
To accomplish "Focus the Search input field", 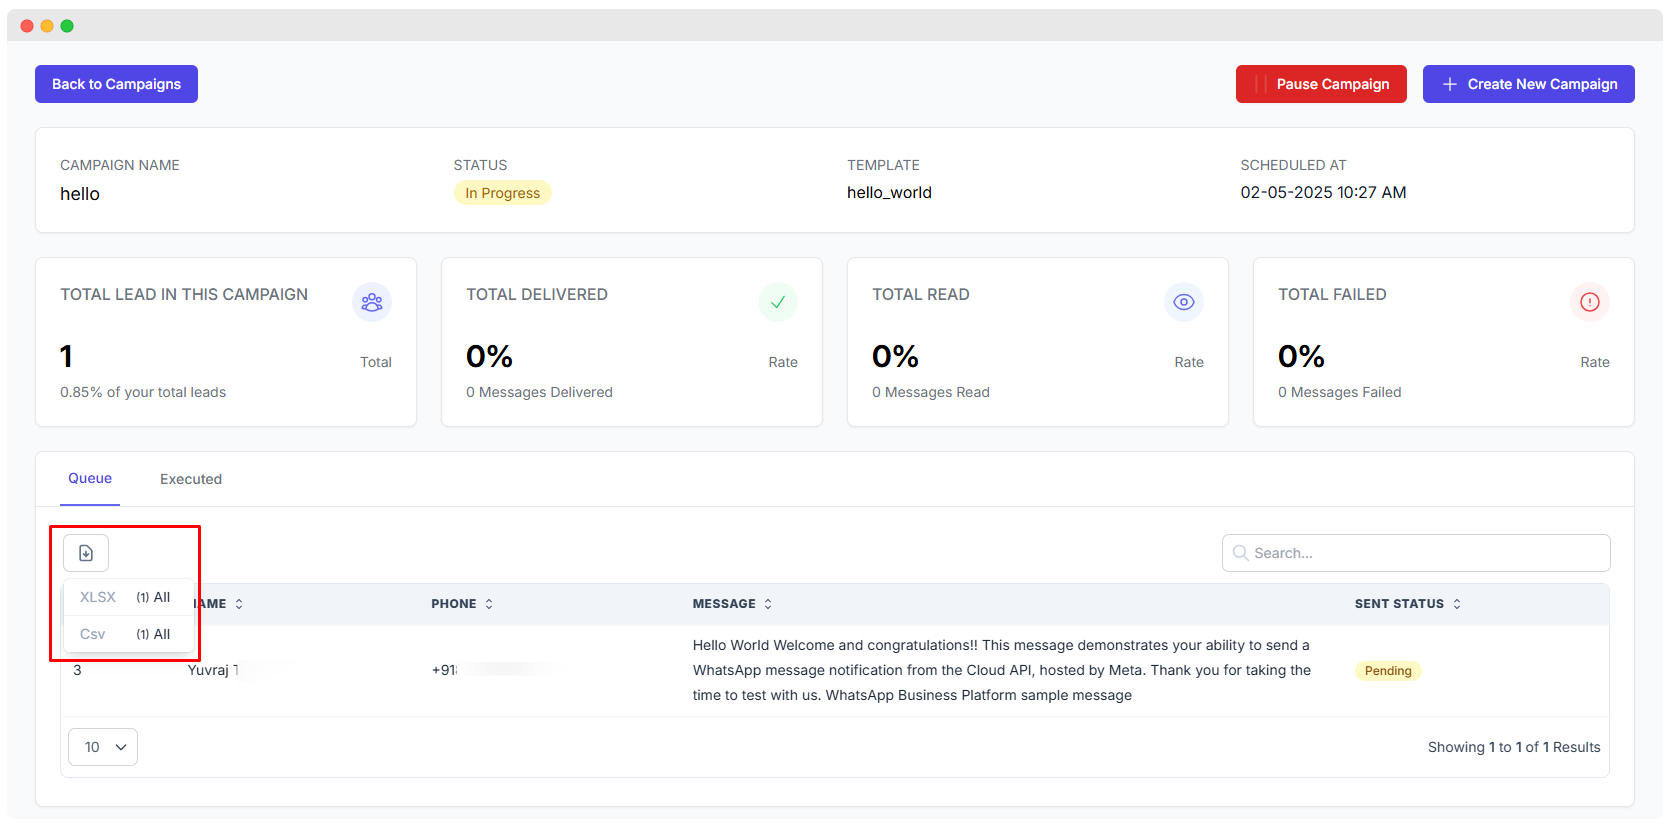I will click(1416, 553).
